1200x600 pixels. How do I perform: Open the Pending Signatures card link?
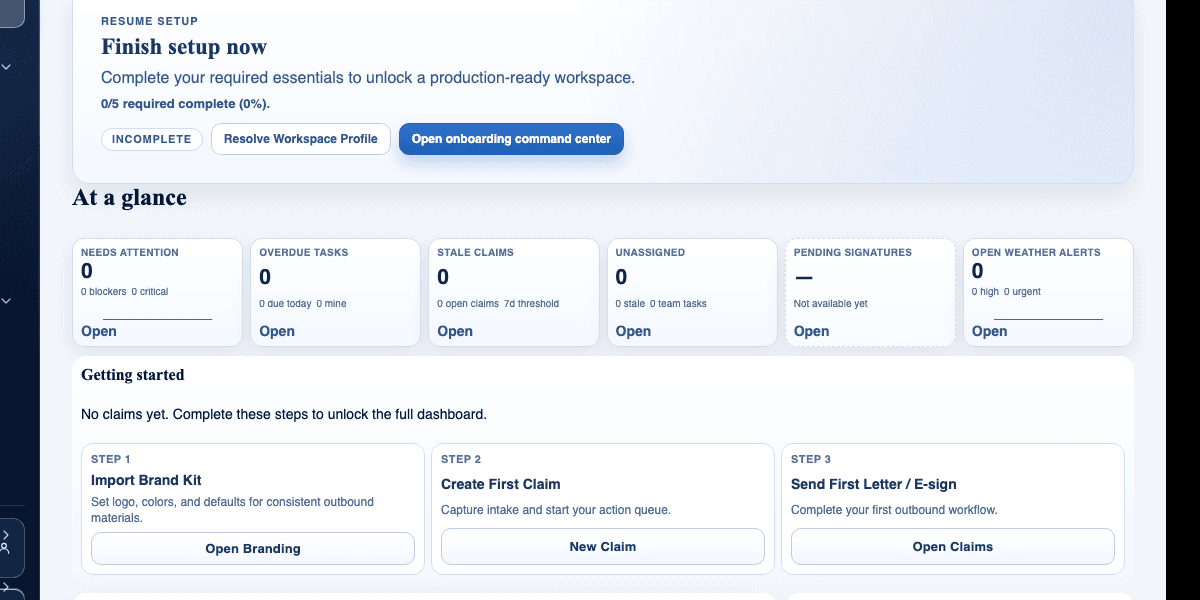coord(811,331)
